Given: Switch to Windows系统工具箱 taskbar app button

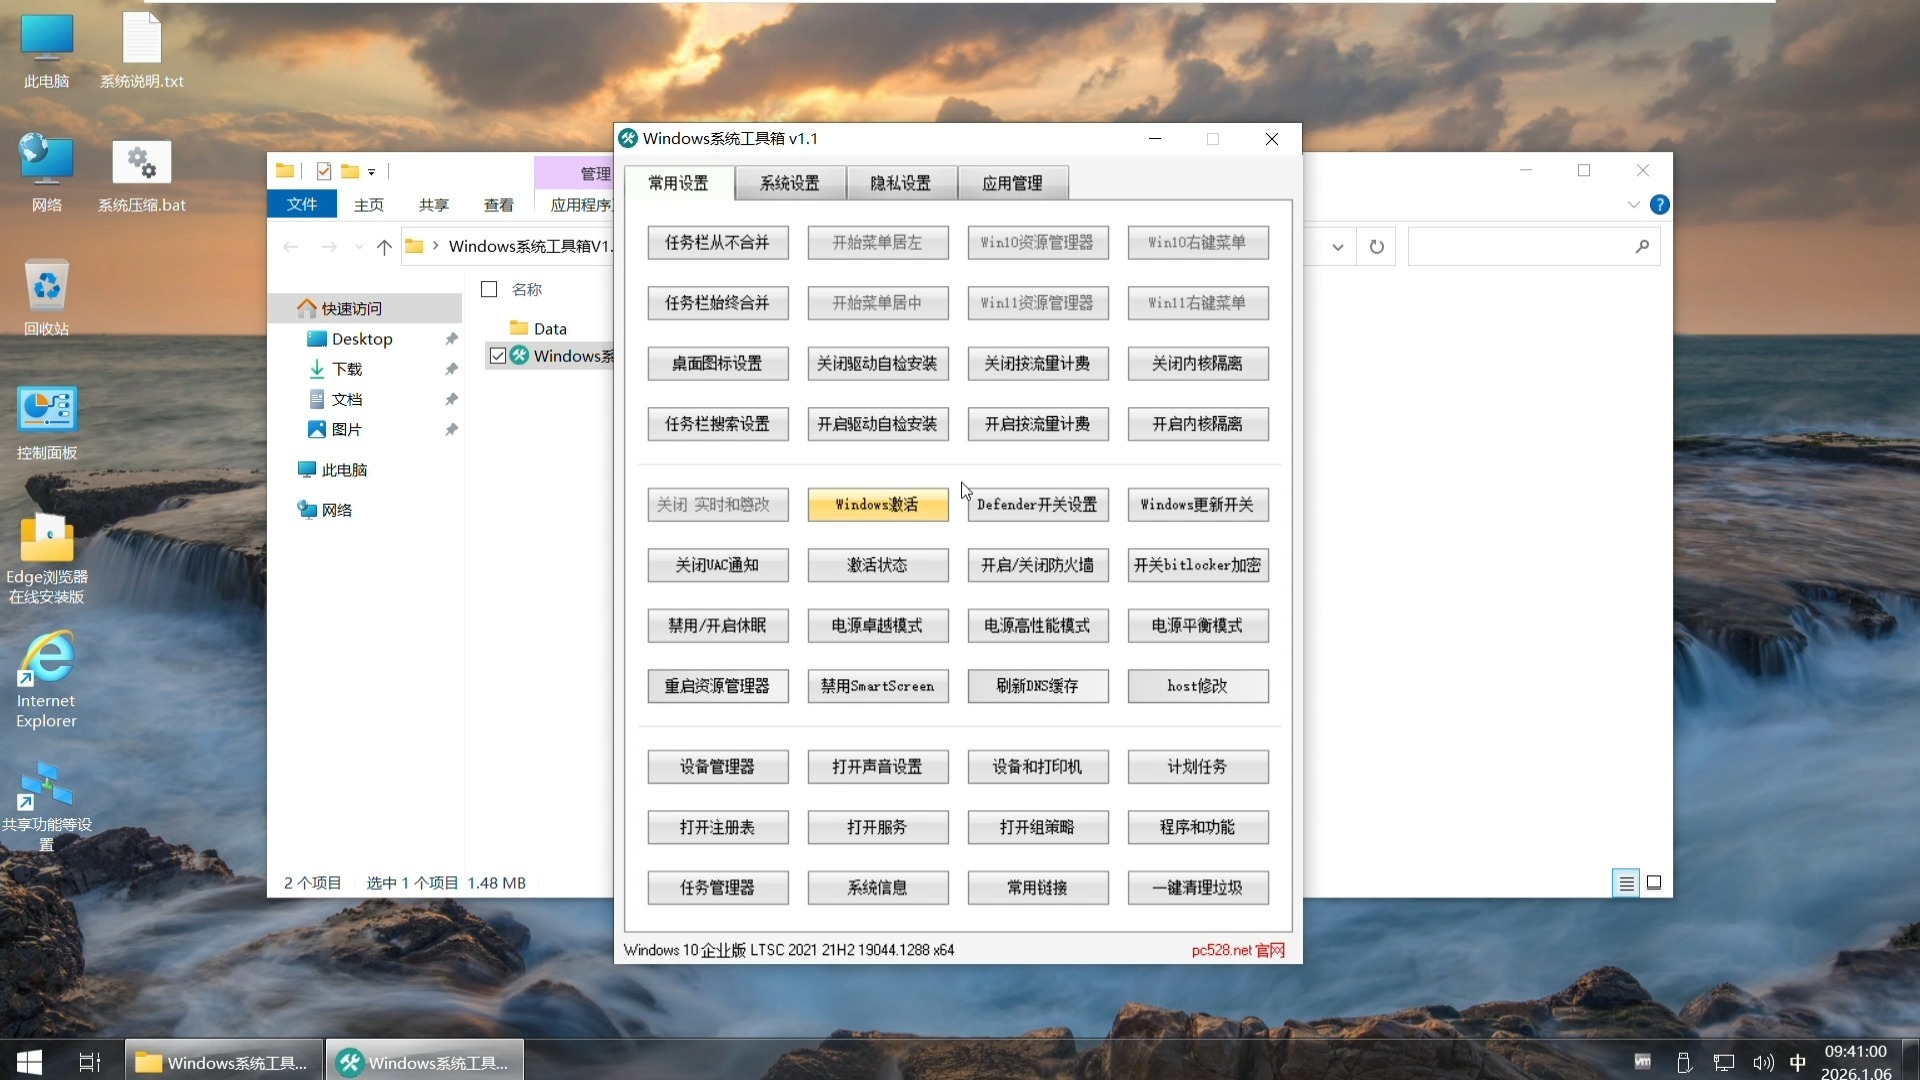Looking at the screenshot, I should (x=424, y=1062).
